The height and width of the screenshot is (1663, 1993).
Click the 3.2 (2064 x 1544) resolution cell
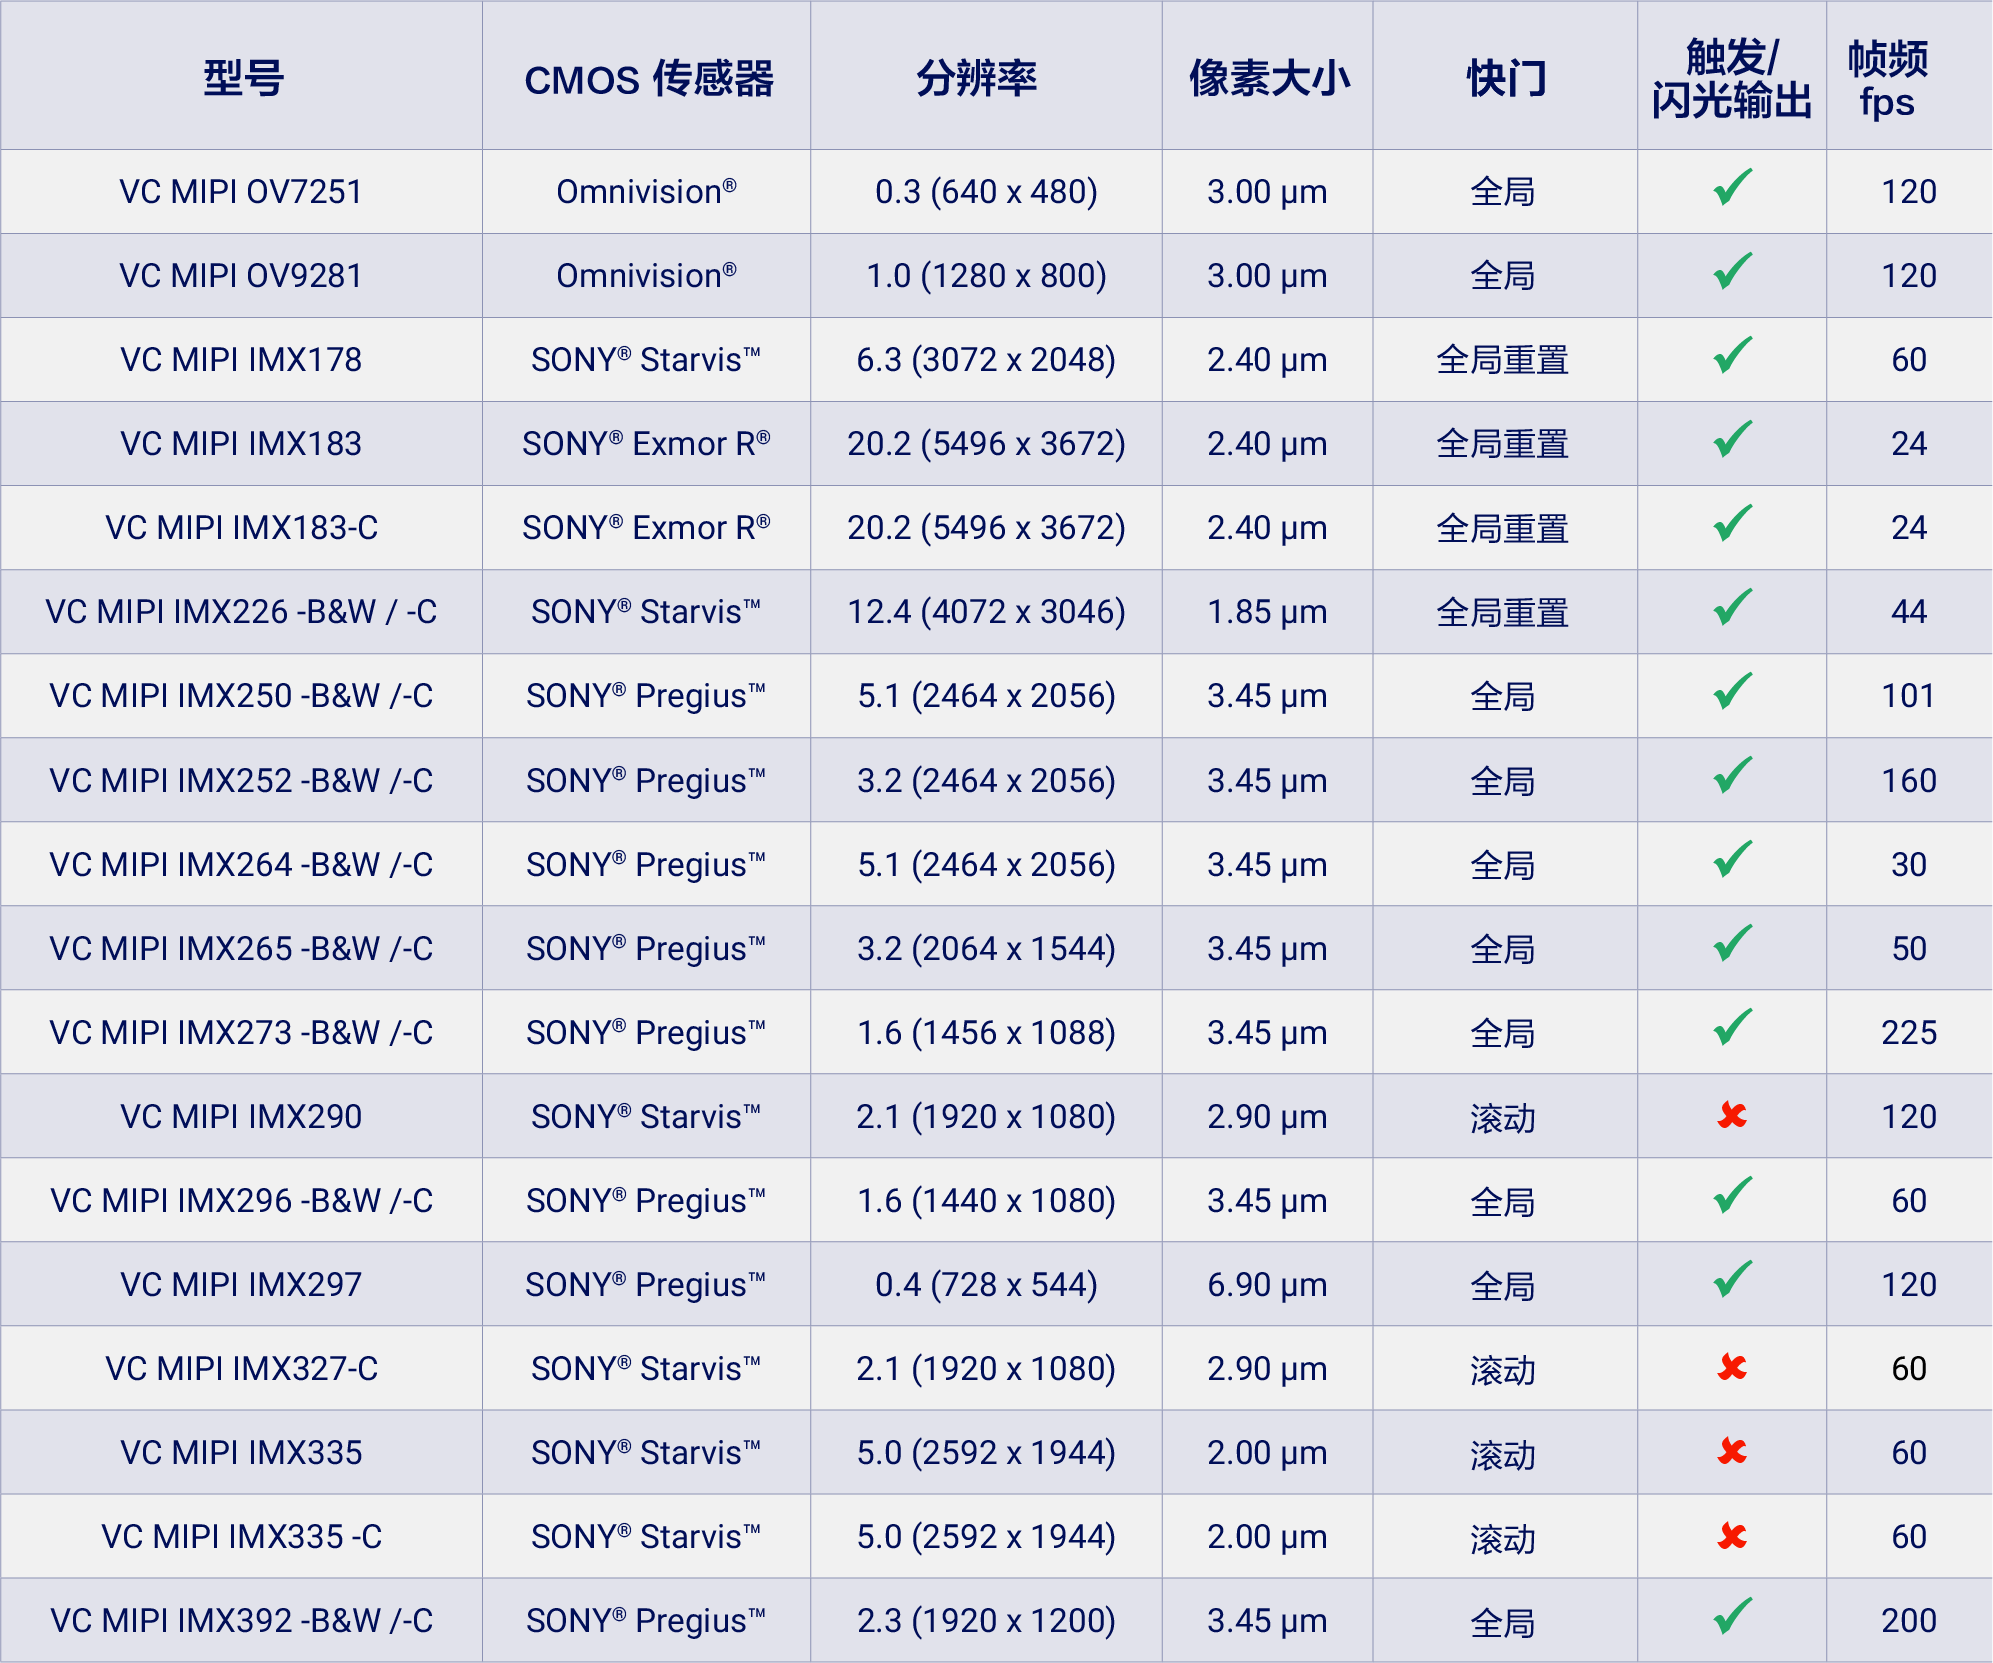click(x=986, y=948)
